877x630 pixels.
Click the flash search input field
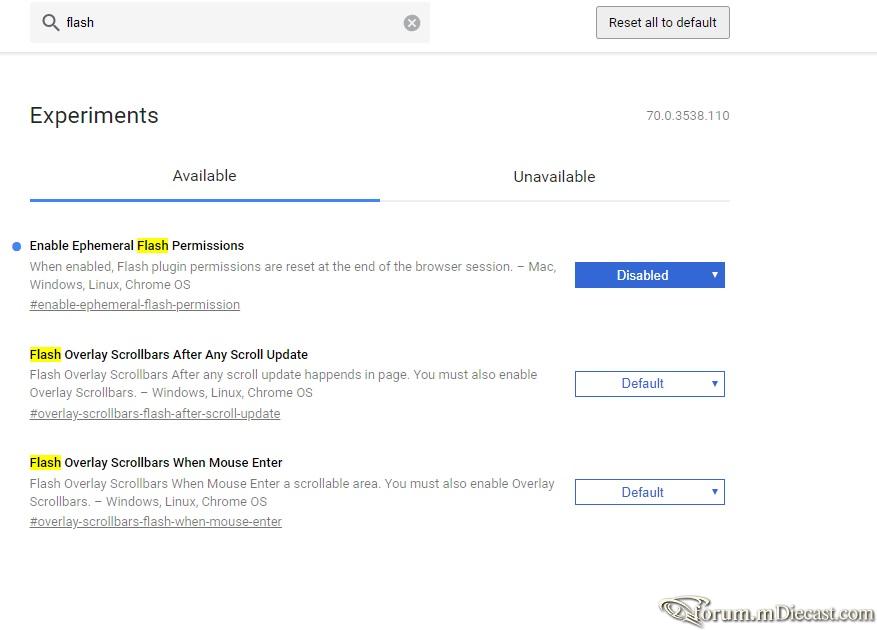(x=230, y=22)
